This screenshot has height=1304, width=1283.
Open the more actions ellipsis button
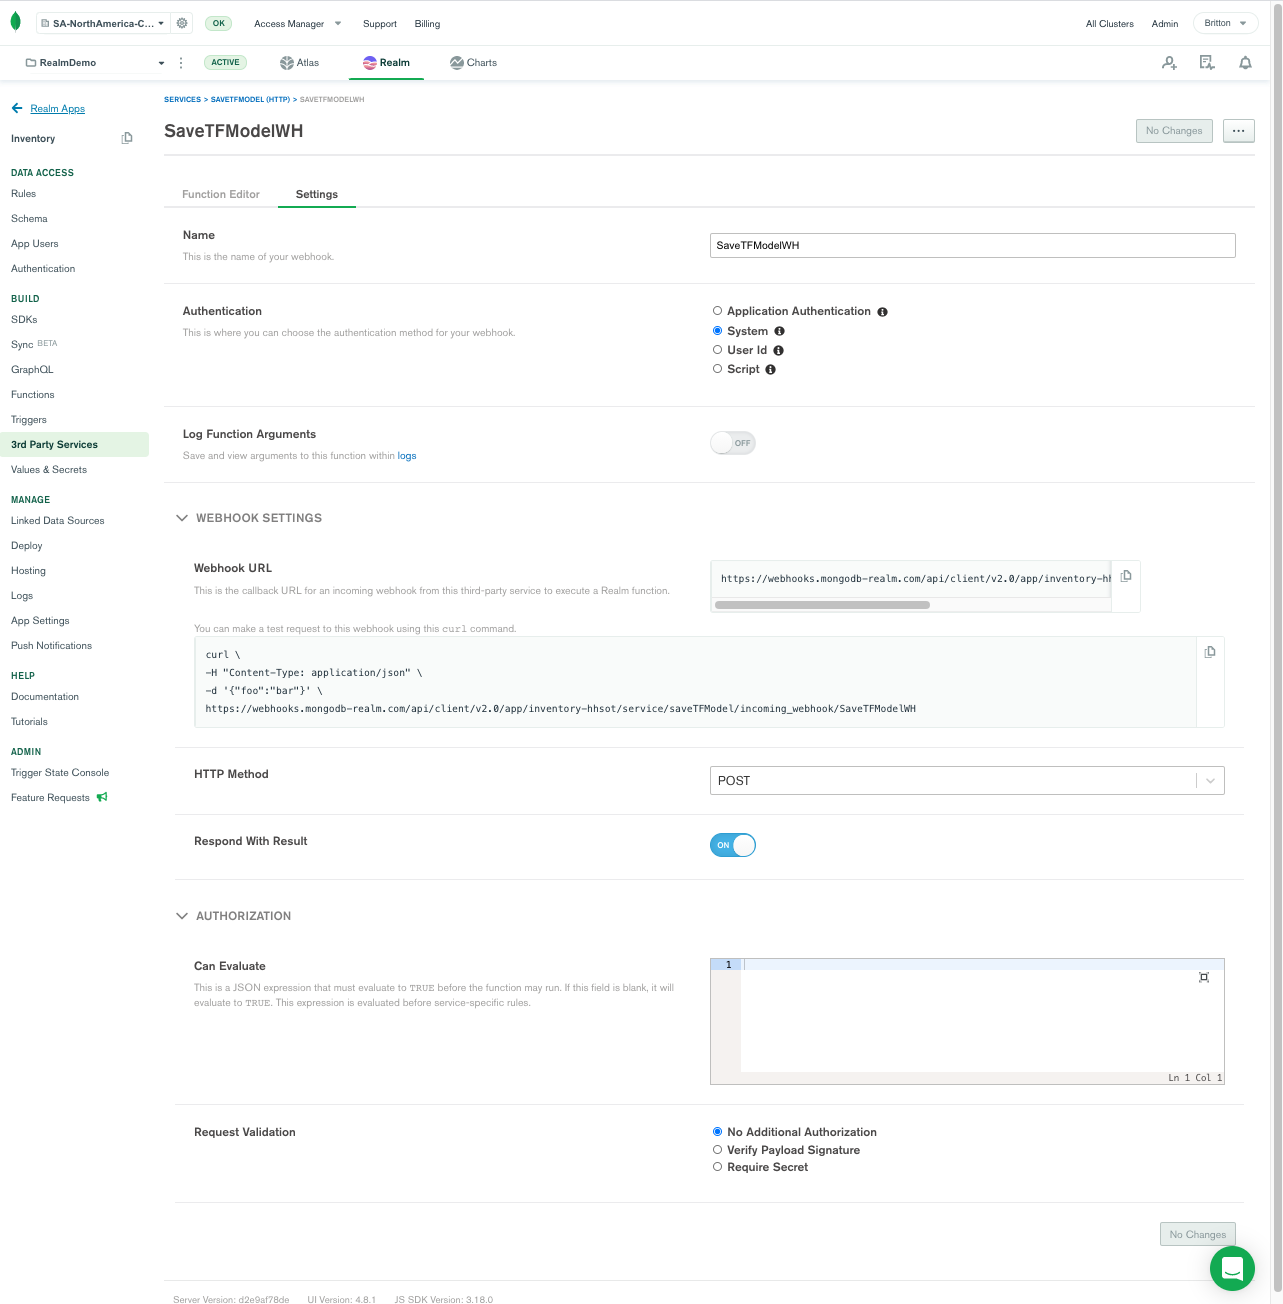pos(1238,131)
